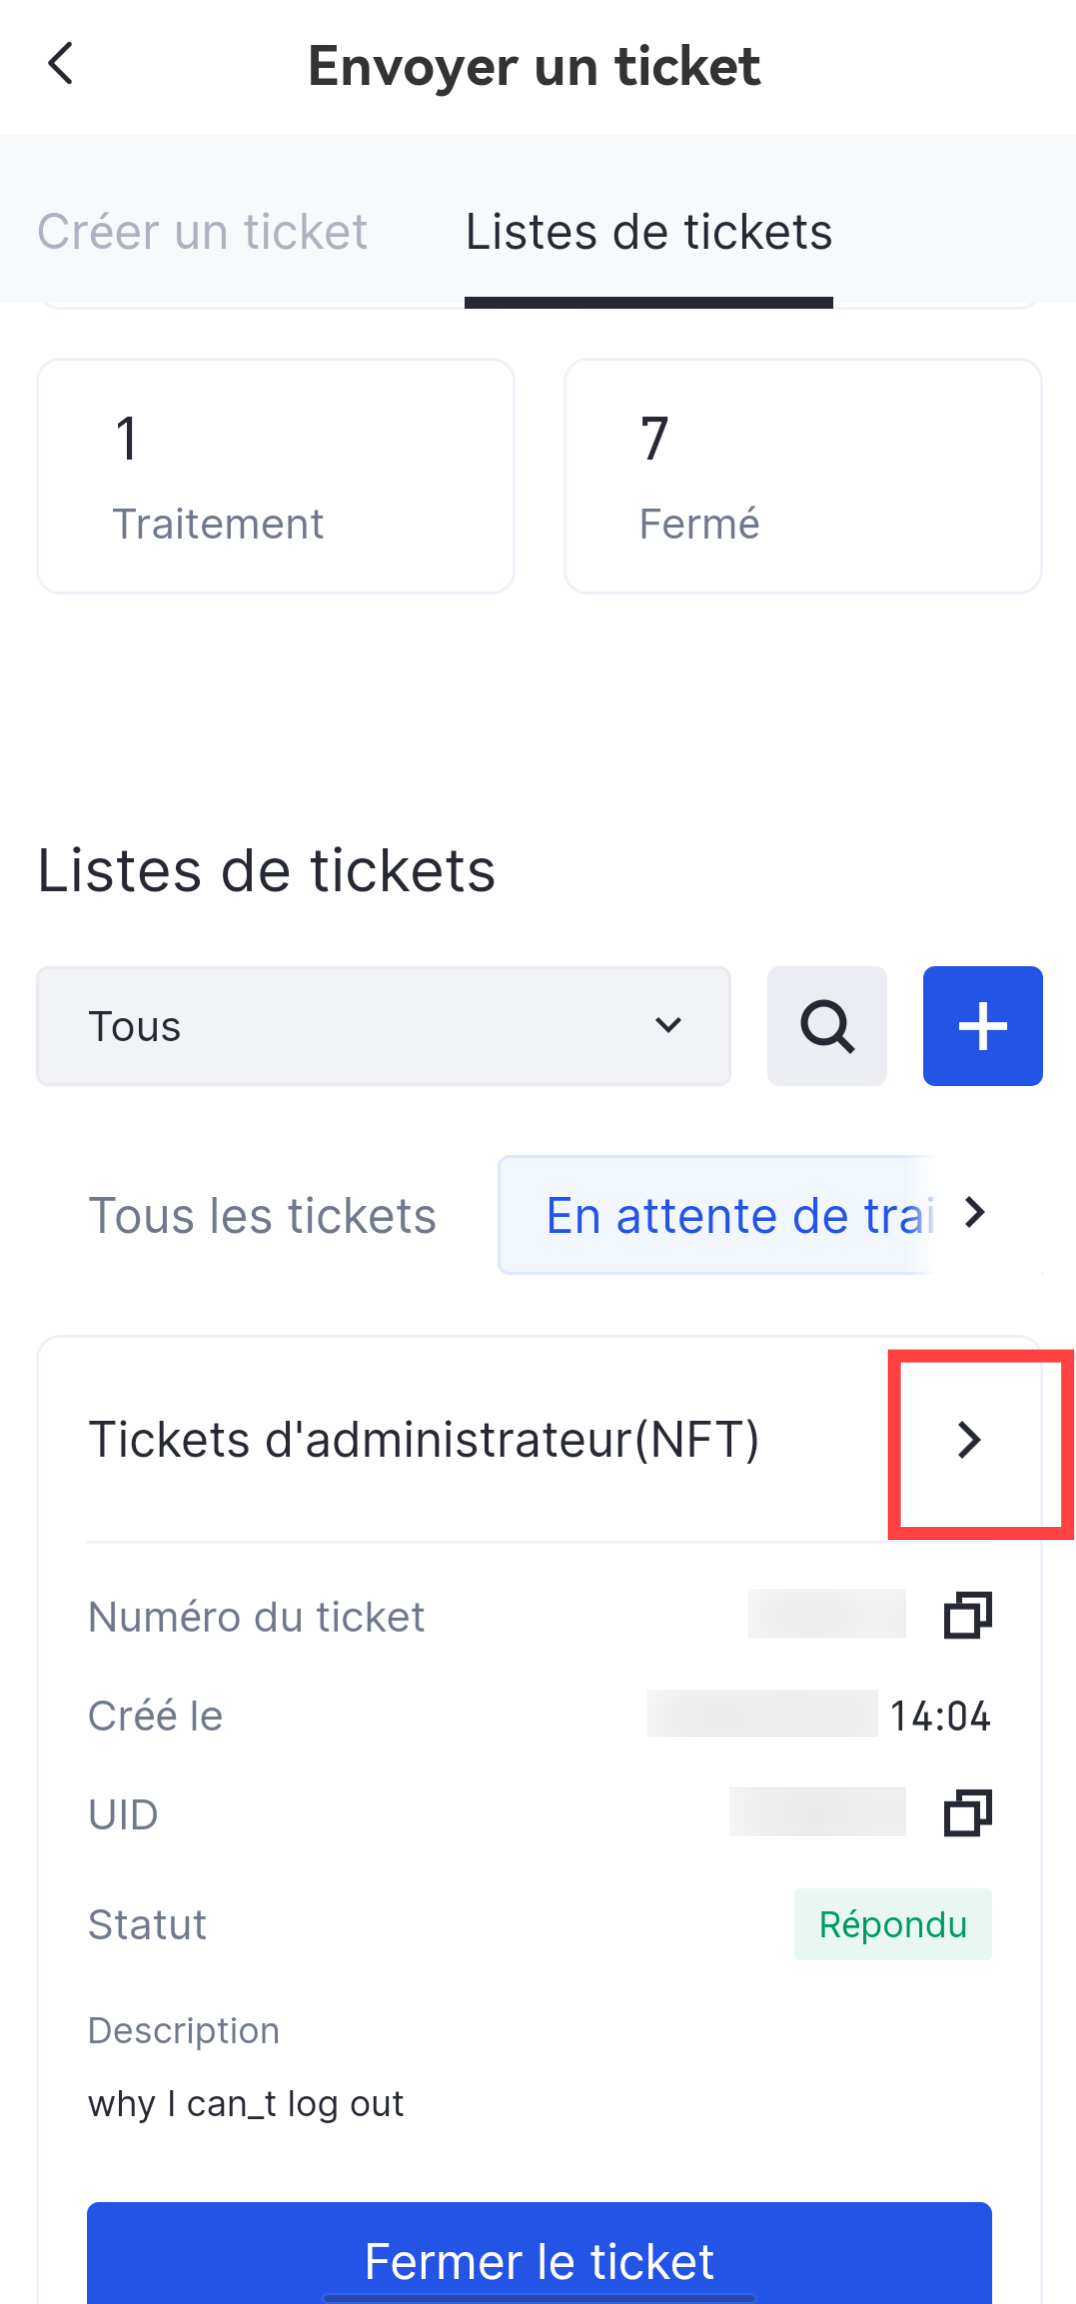Open the Tous dropdown
1076x2304 pixels.
(383, 1026)
